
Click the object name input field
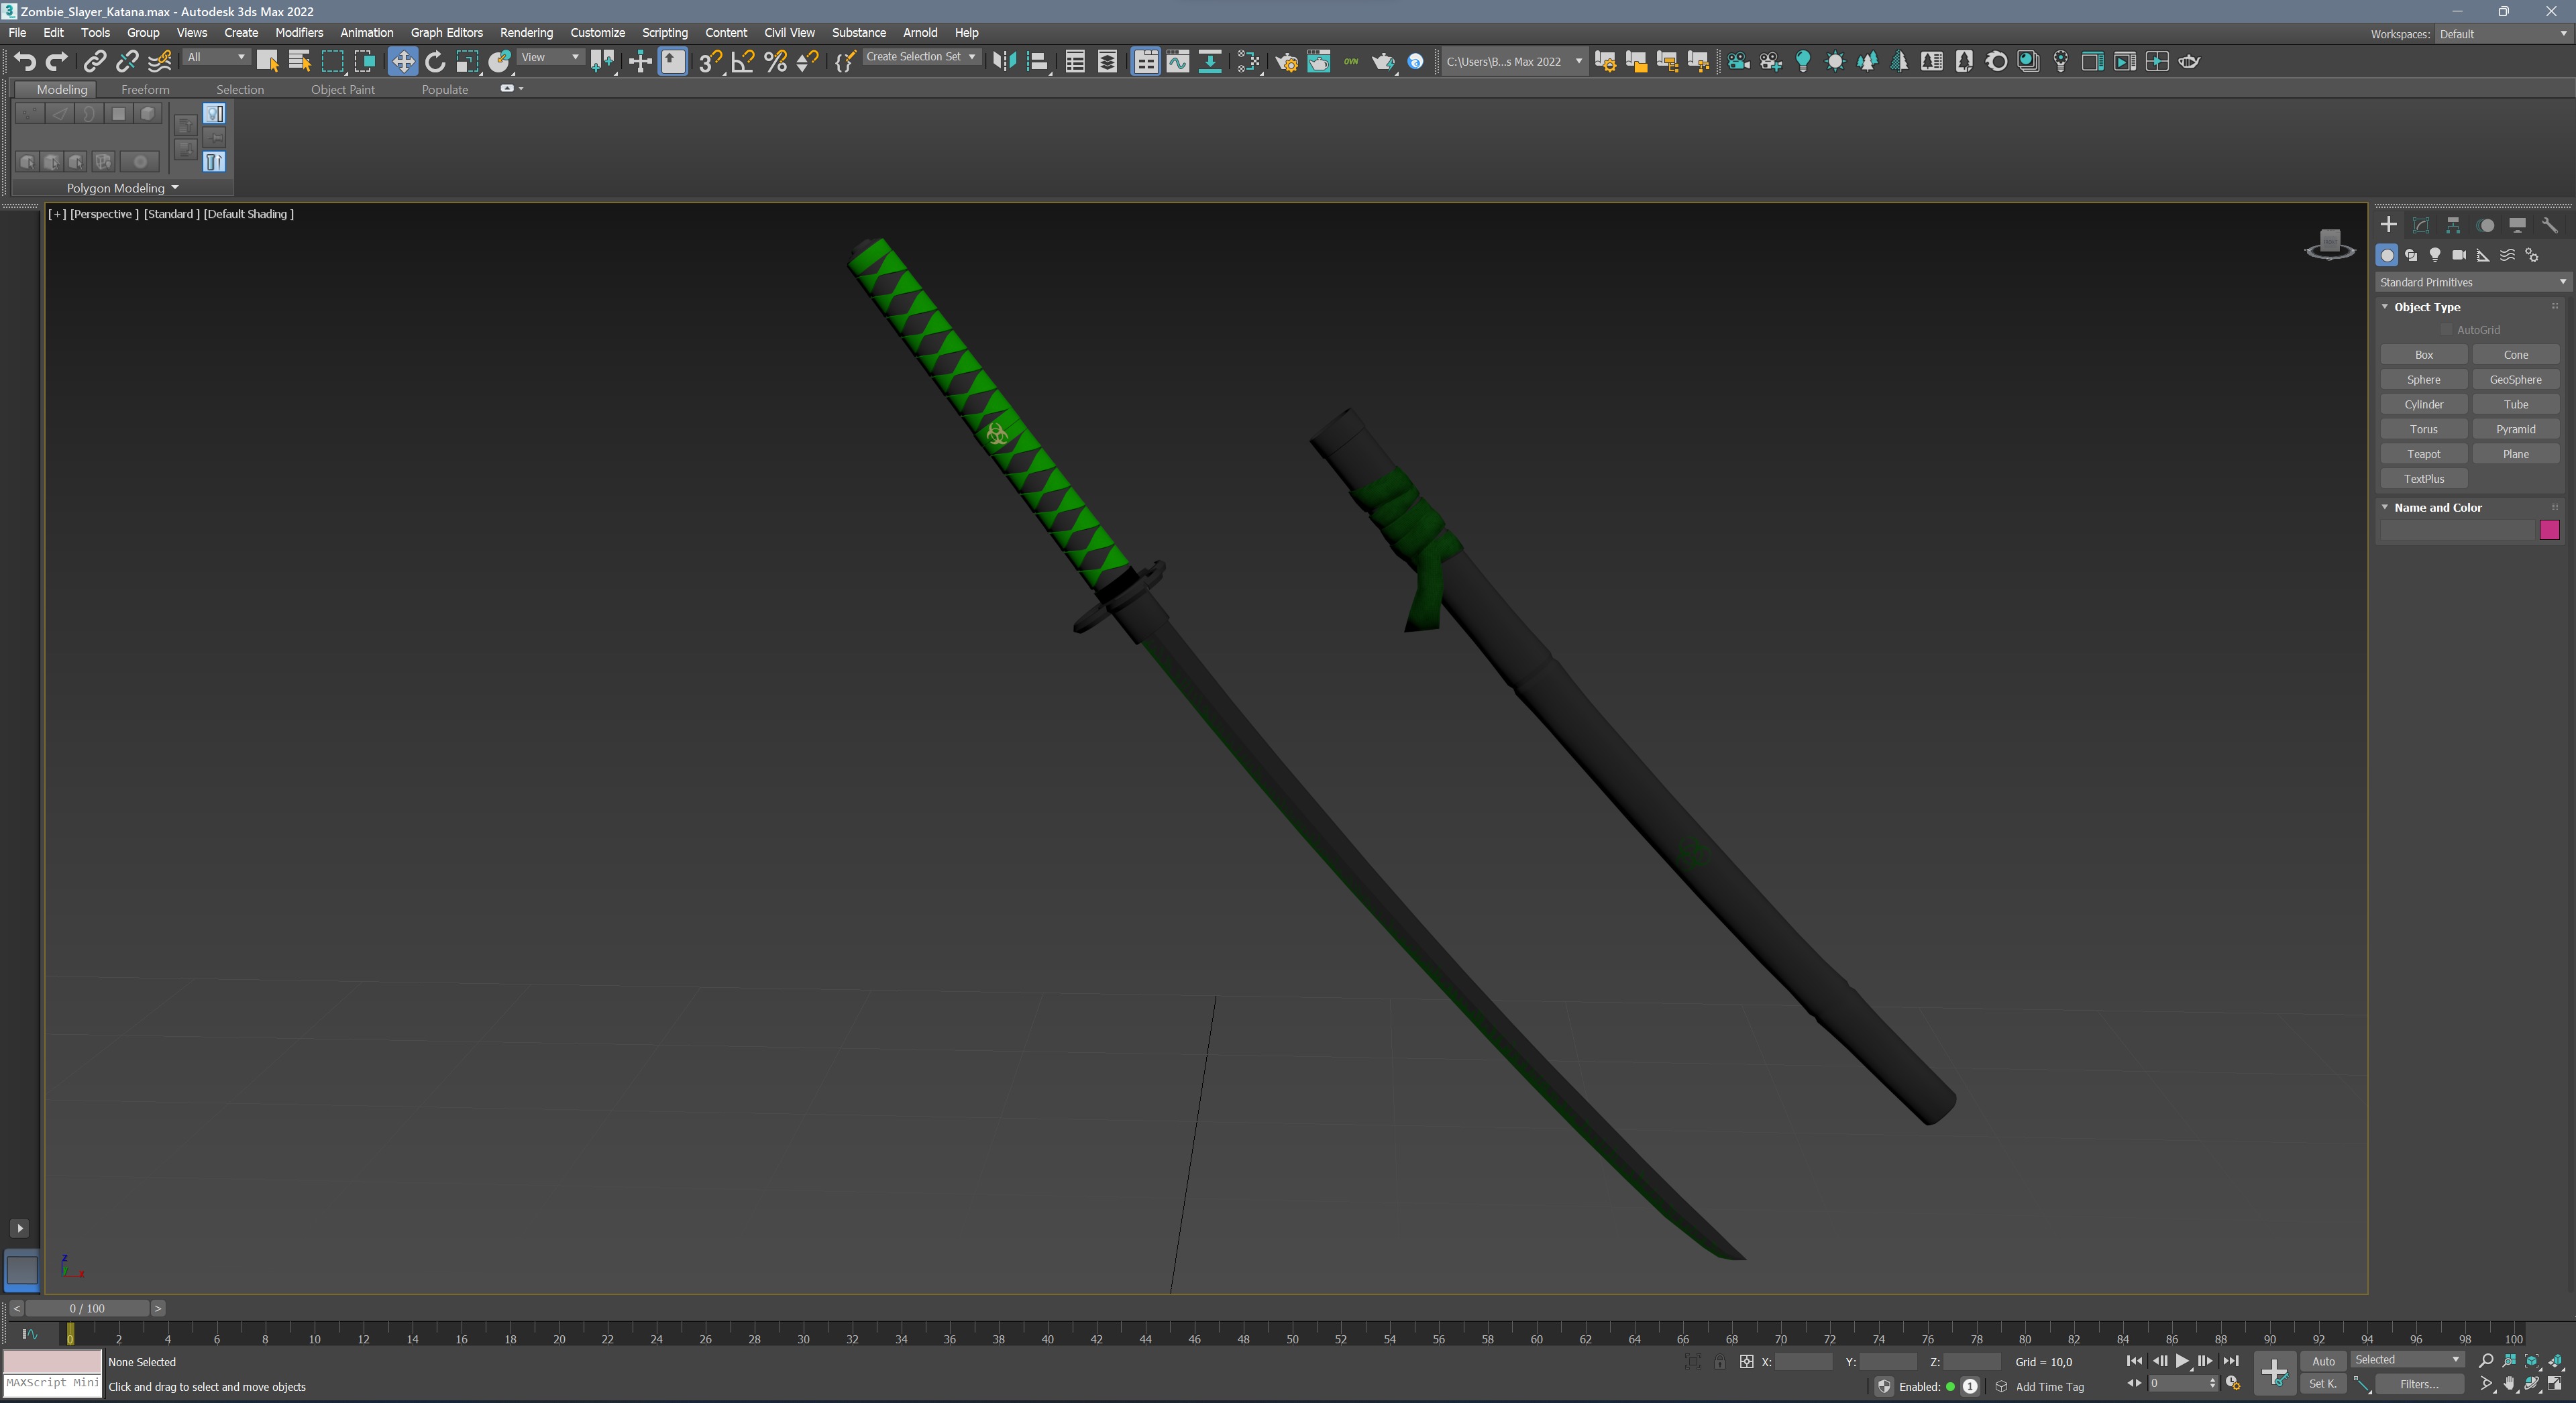[2458, 530]
